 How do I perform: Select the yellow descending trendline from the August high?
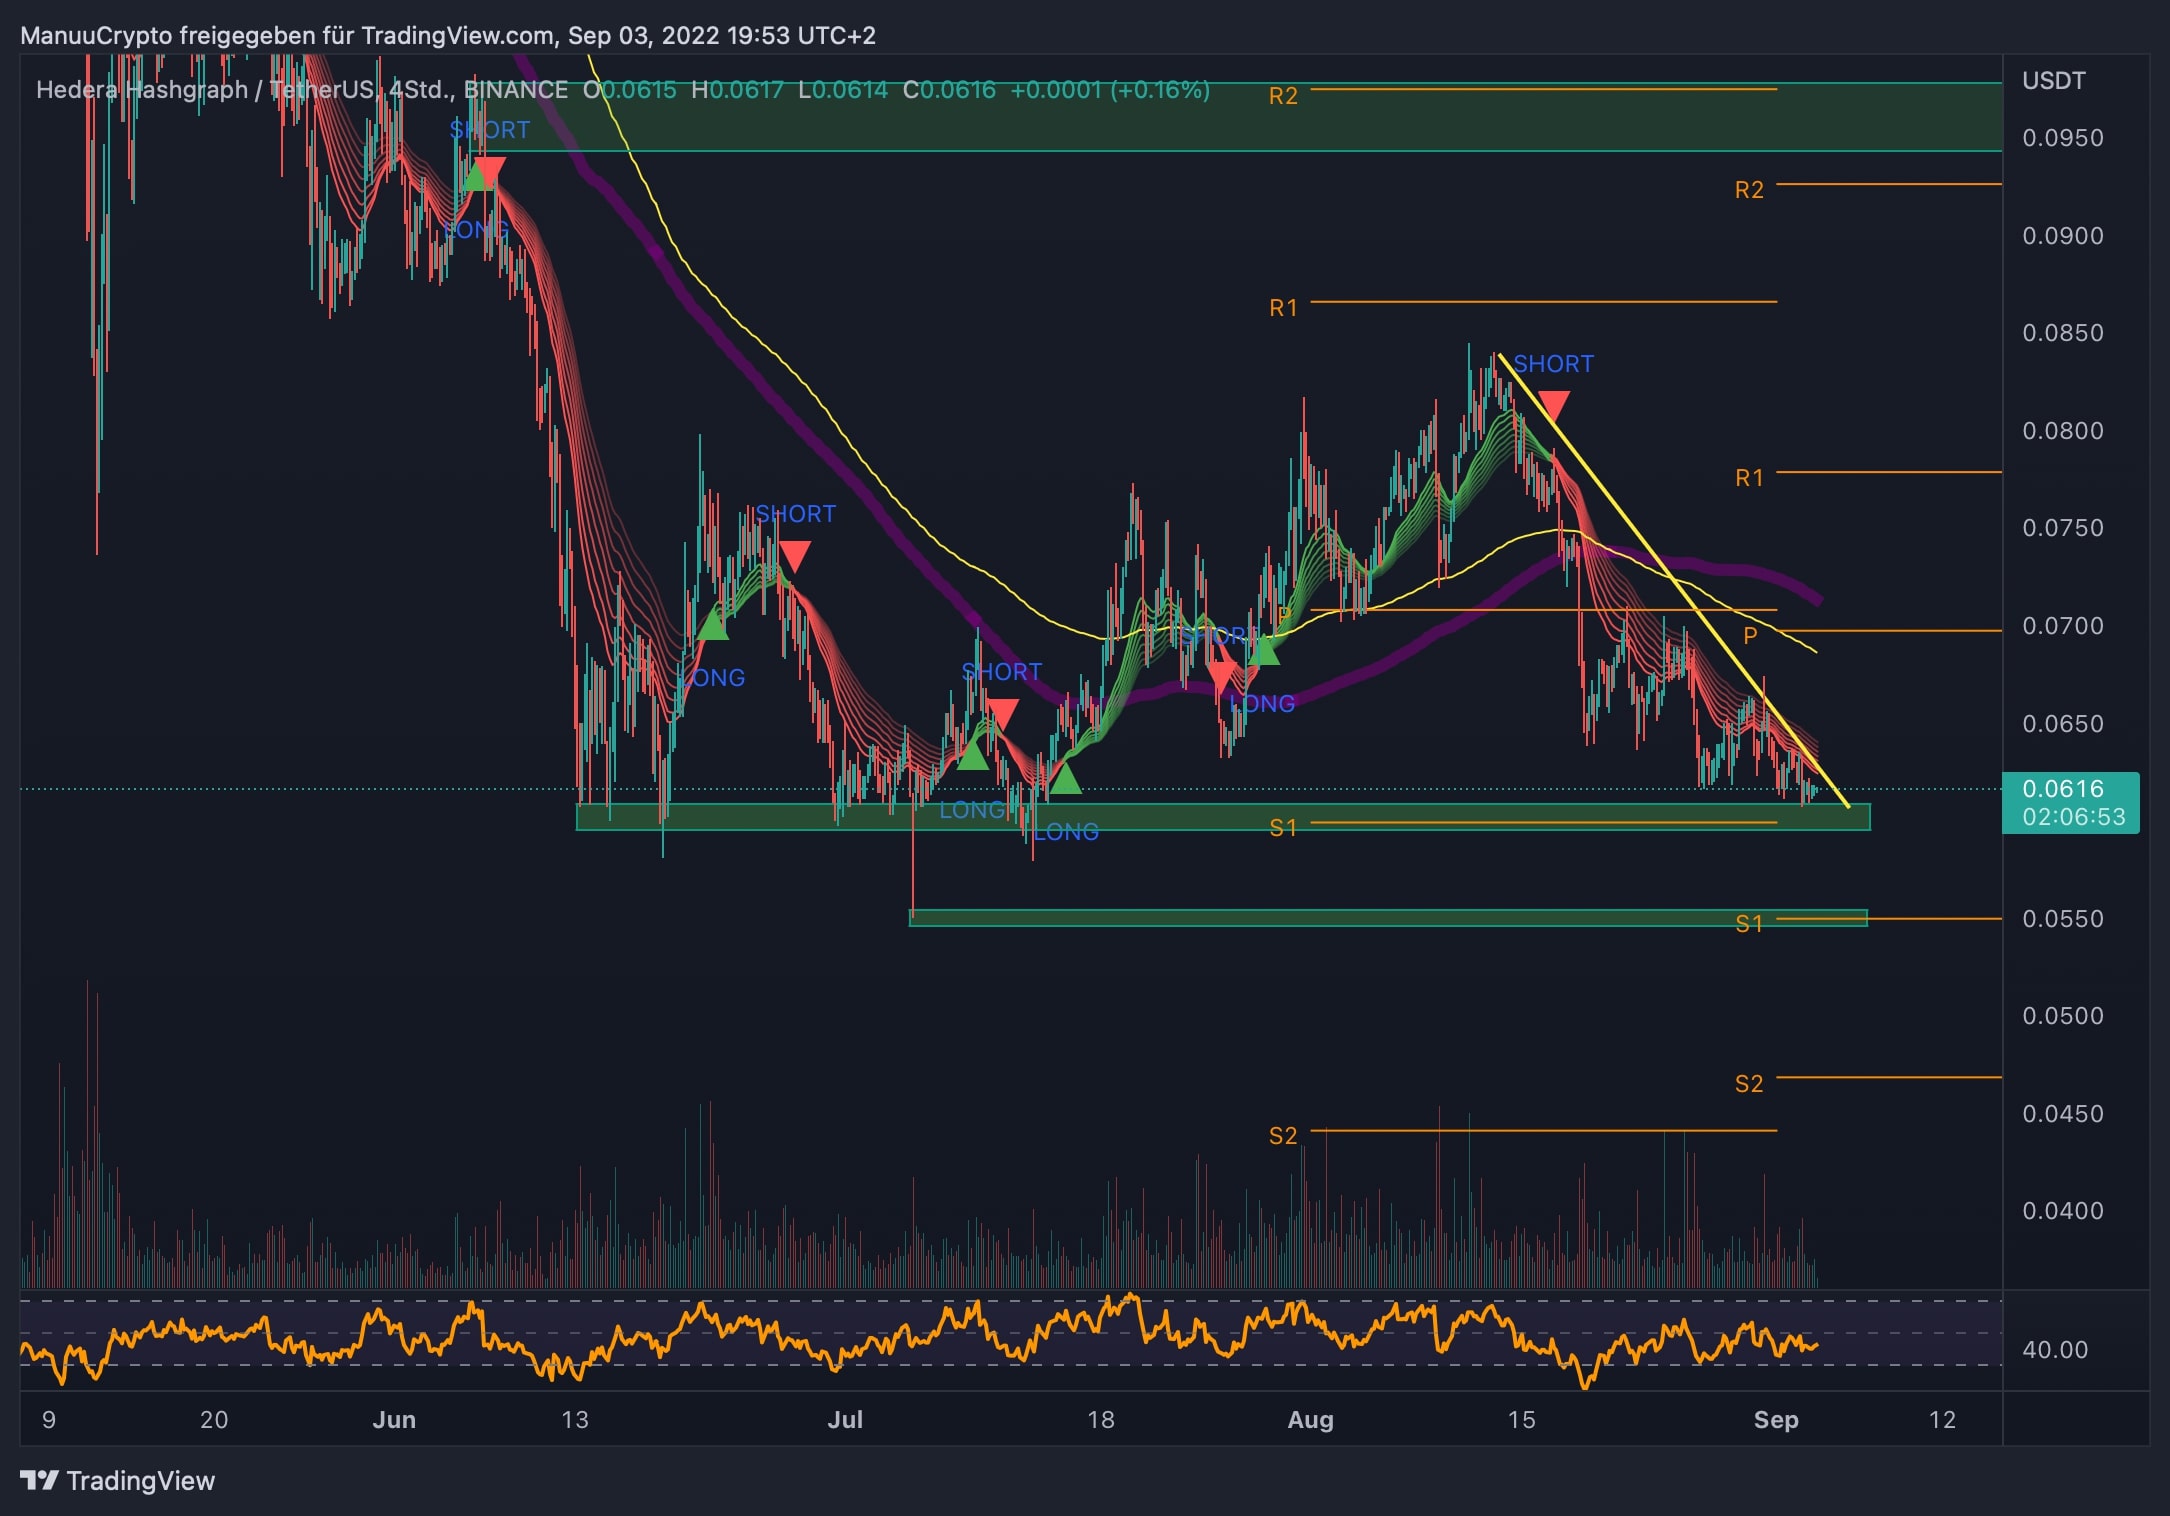tap(1675, 582)
